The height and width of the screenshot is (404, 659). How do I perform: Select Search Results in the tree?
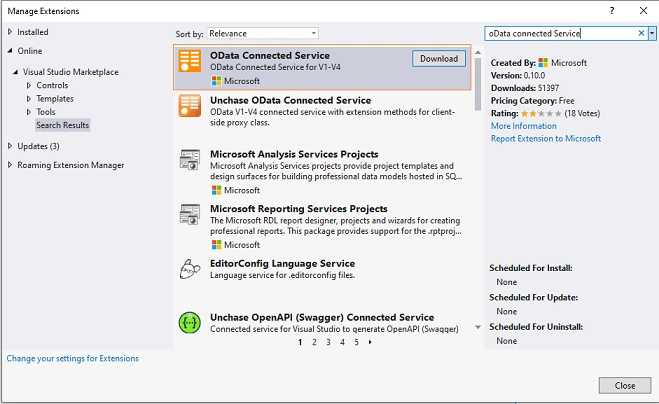click(x=62, y=125)
